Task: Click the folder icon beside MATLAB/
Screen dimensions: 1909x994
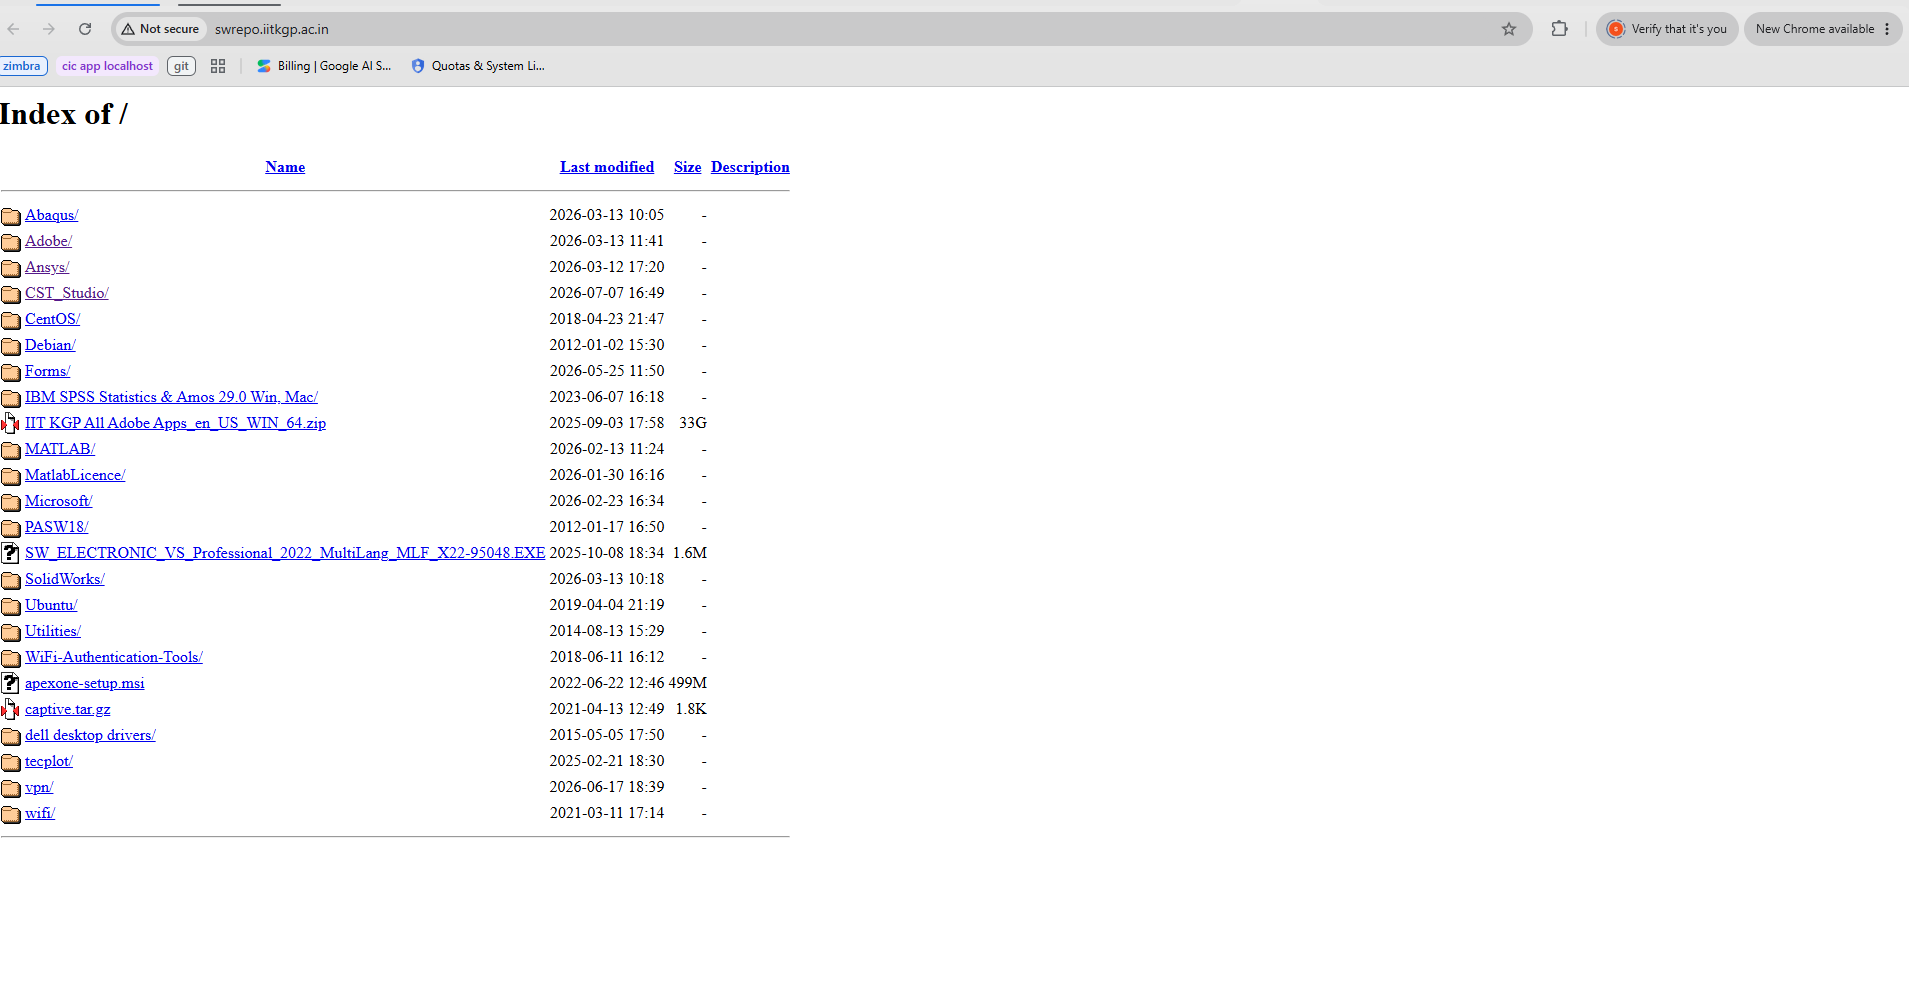Action: point(11,450)
